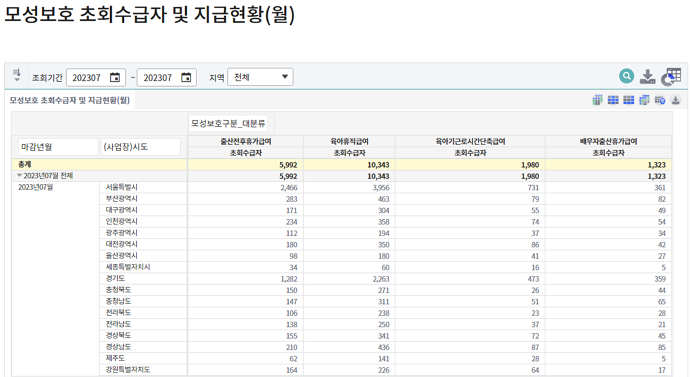Viewport: 690px width, 377px height.
Task: Click the 서울특별시 value 2,466
Action: 289,187
